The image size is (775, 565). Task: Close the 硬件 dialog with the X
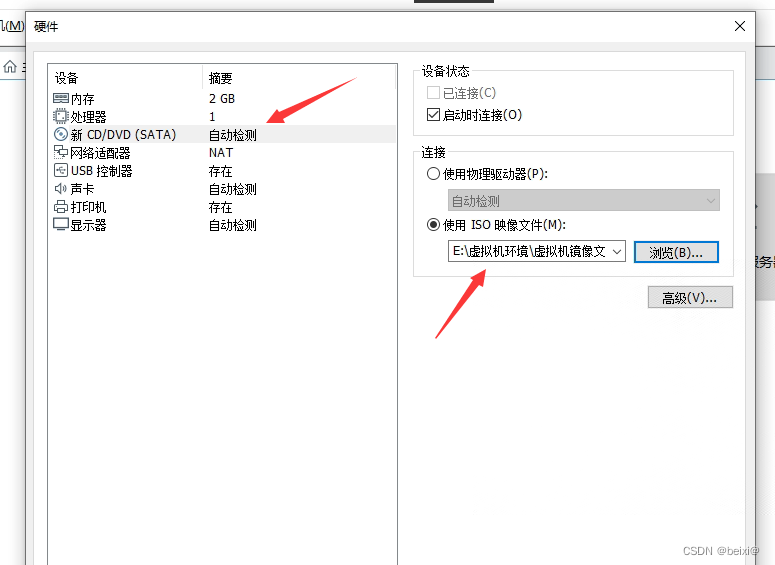[x=740, y=26]
